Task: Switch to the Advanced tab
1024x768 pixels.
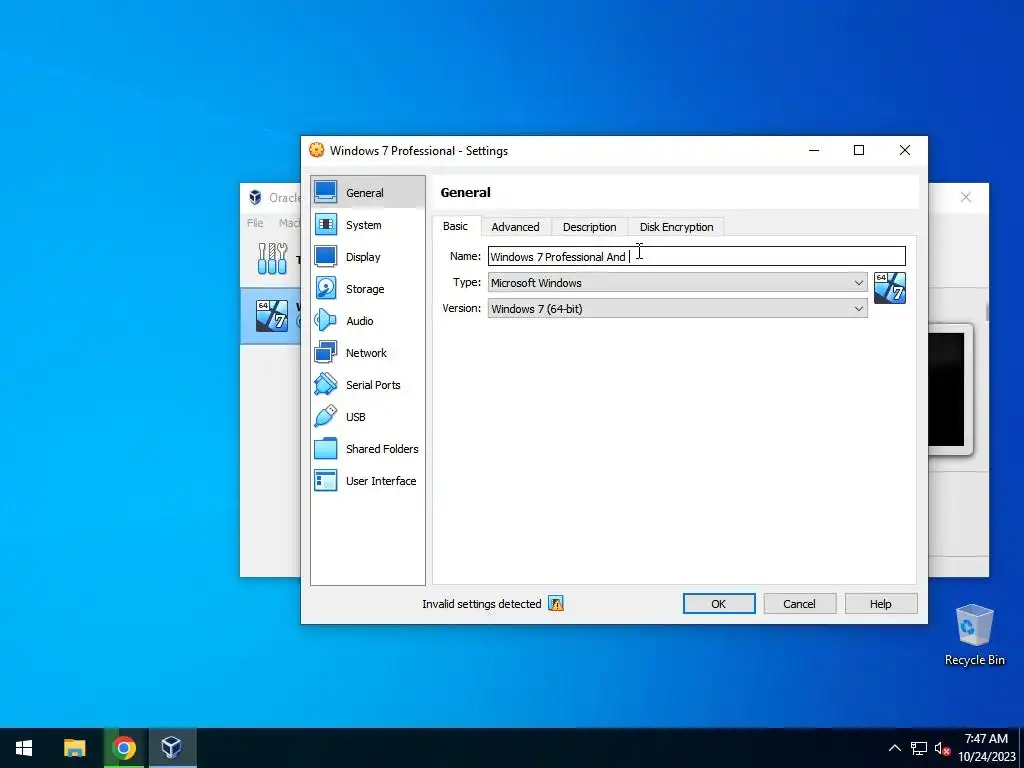Action: 515,227
